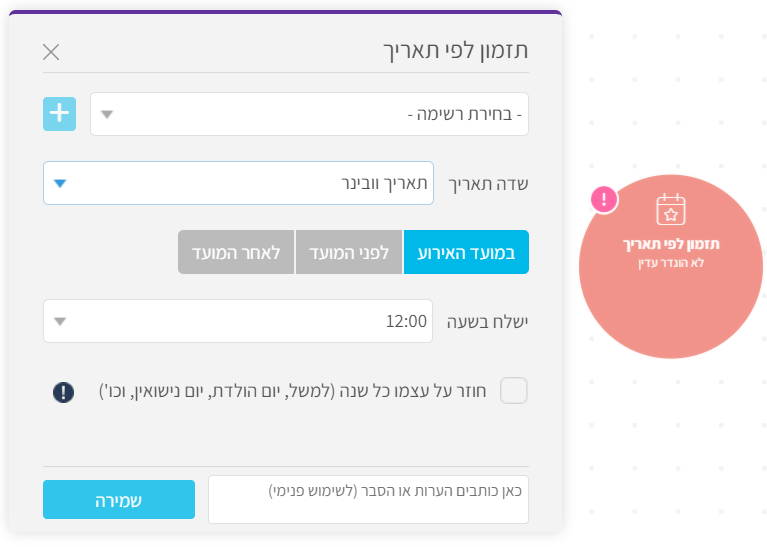Click the לא הוגדר עדיין node subtitle
This screenshot has width=767, height=547.
[671, 263]
